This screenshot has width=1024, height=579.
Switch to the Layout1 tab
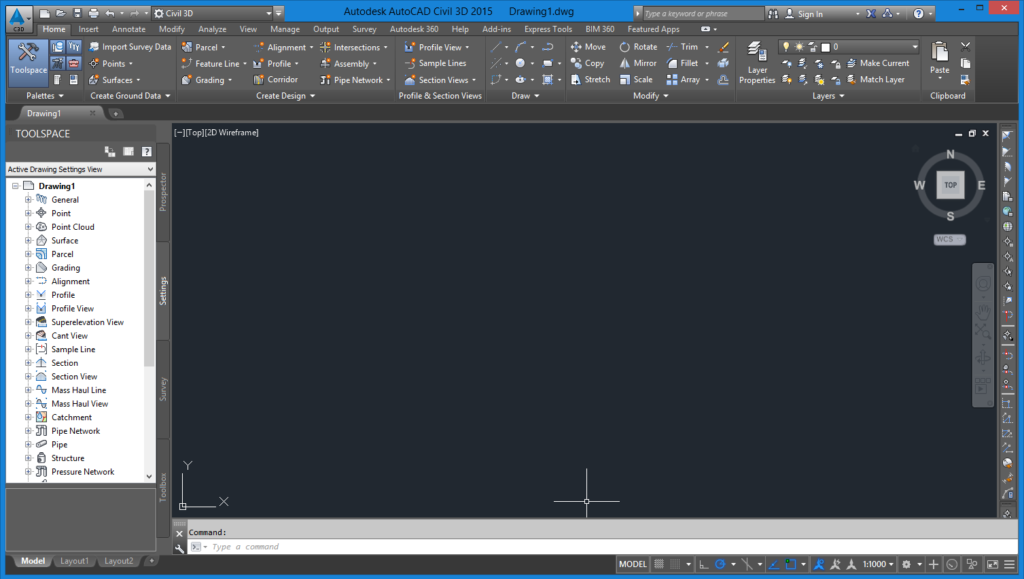(x=74, y=561)
